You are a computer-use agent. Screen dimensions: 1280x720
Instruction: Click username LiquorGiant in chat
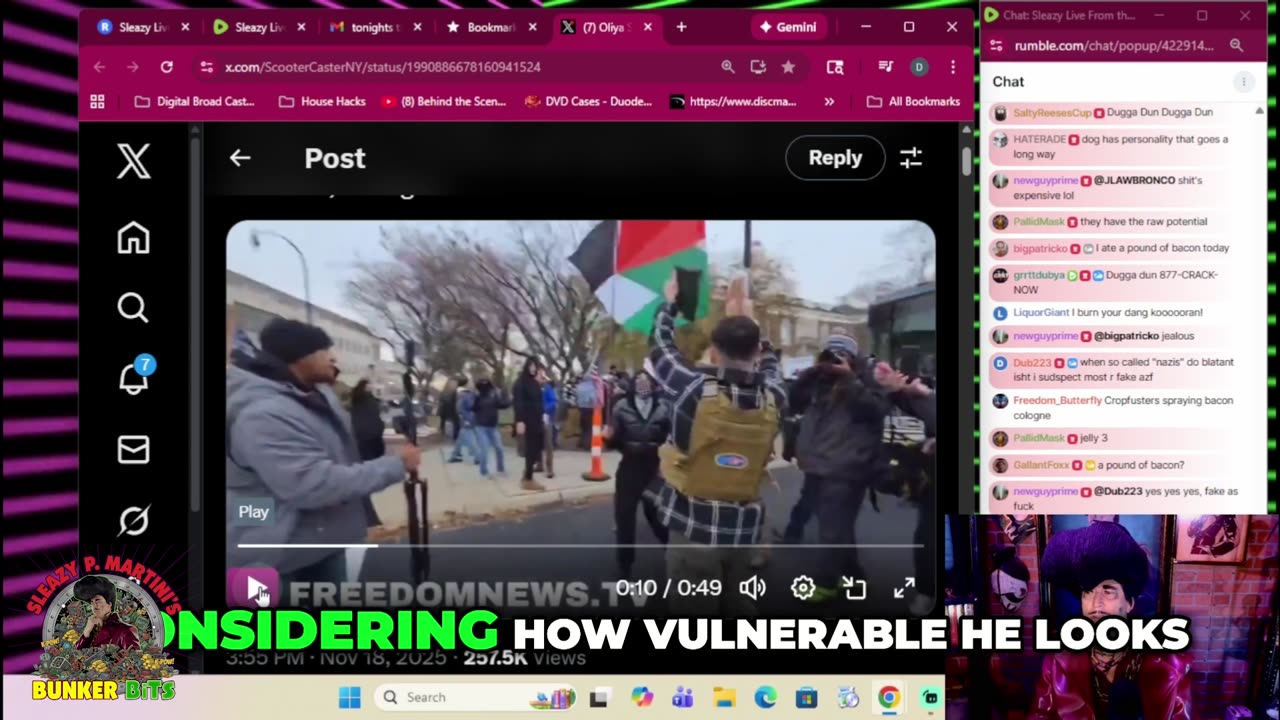click(x=1041, y=313)
